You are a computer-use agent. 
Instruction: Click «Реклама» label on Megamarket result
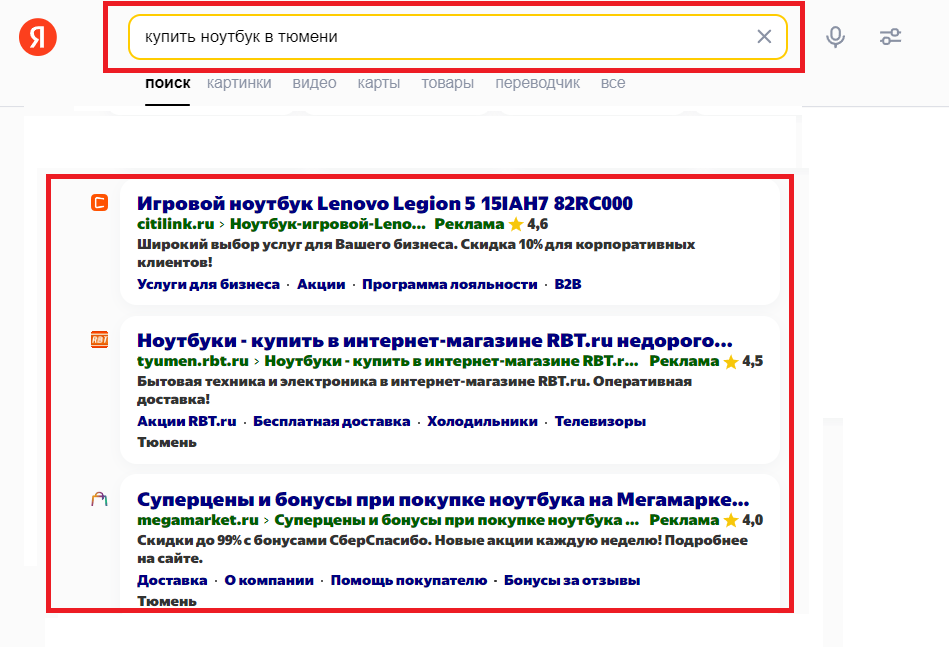click(684, 520)
